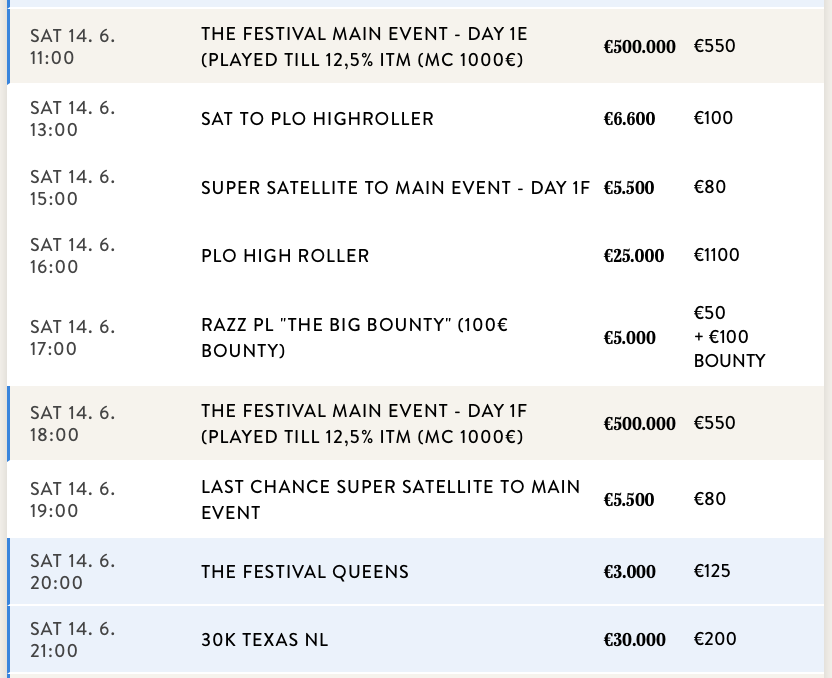This screenshot has width=832, height=678.
Task: Click the Sat 14. 6. 16:00 time cell
Action: pos(72,256)
